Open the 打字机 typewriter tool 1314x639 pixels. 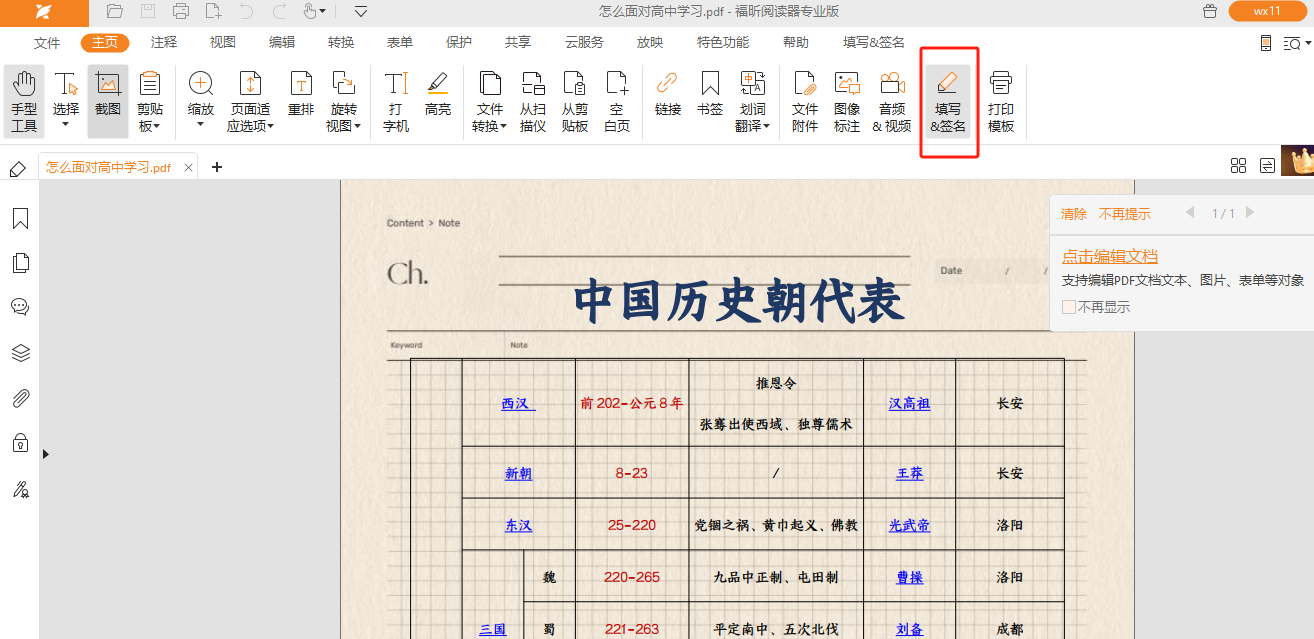pos(396,102)
